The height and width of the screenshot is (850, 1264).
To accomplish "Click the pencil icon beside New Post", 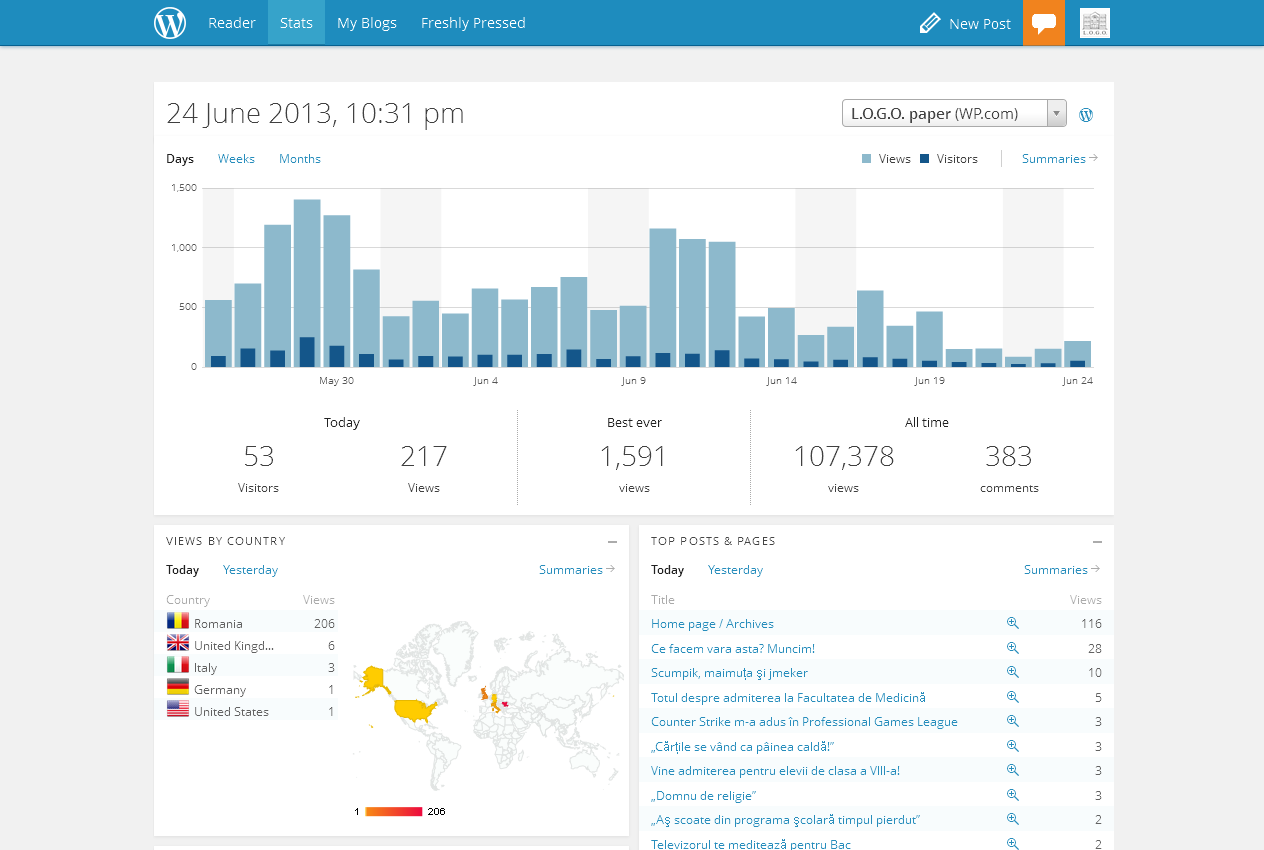I will click(930, 23).
